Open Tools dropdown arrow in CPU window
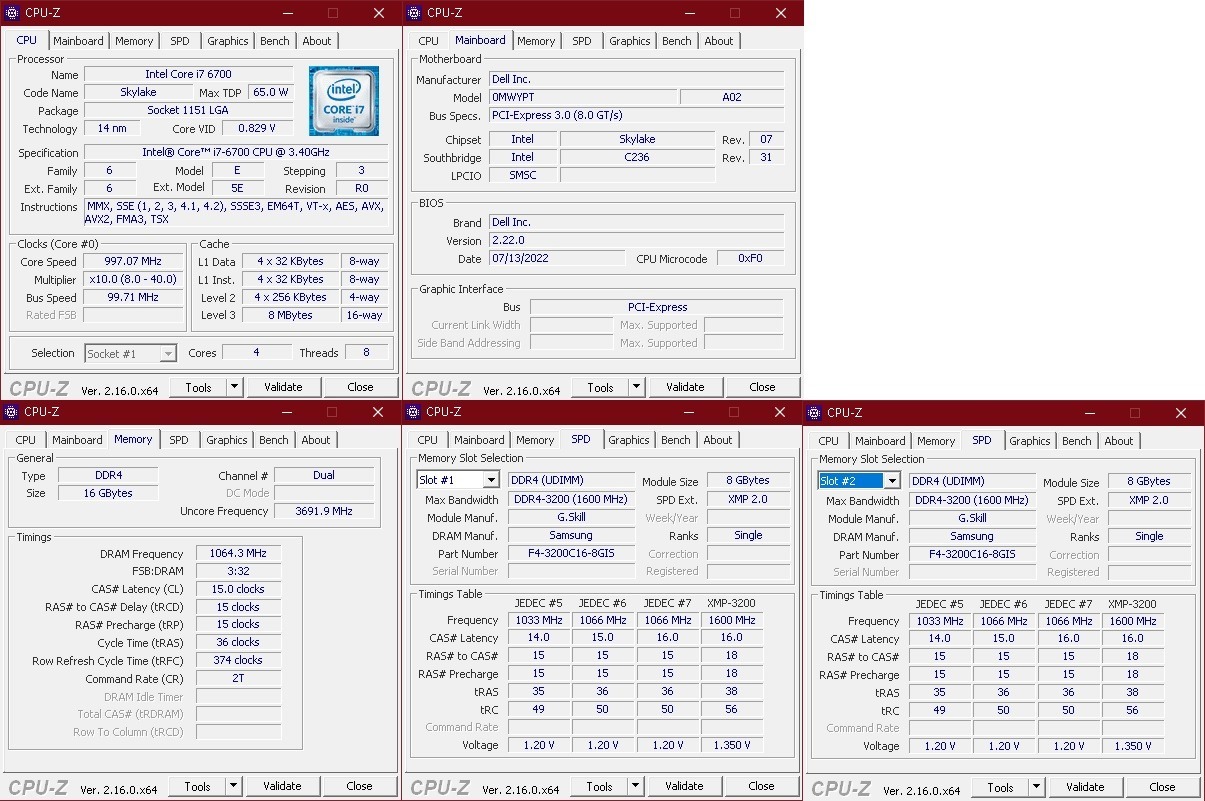The height and width of the screenshot is (801, 1205). click(x=235, y=387)
